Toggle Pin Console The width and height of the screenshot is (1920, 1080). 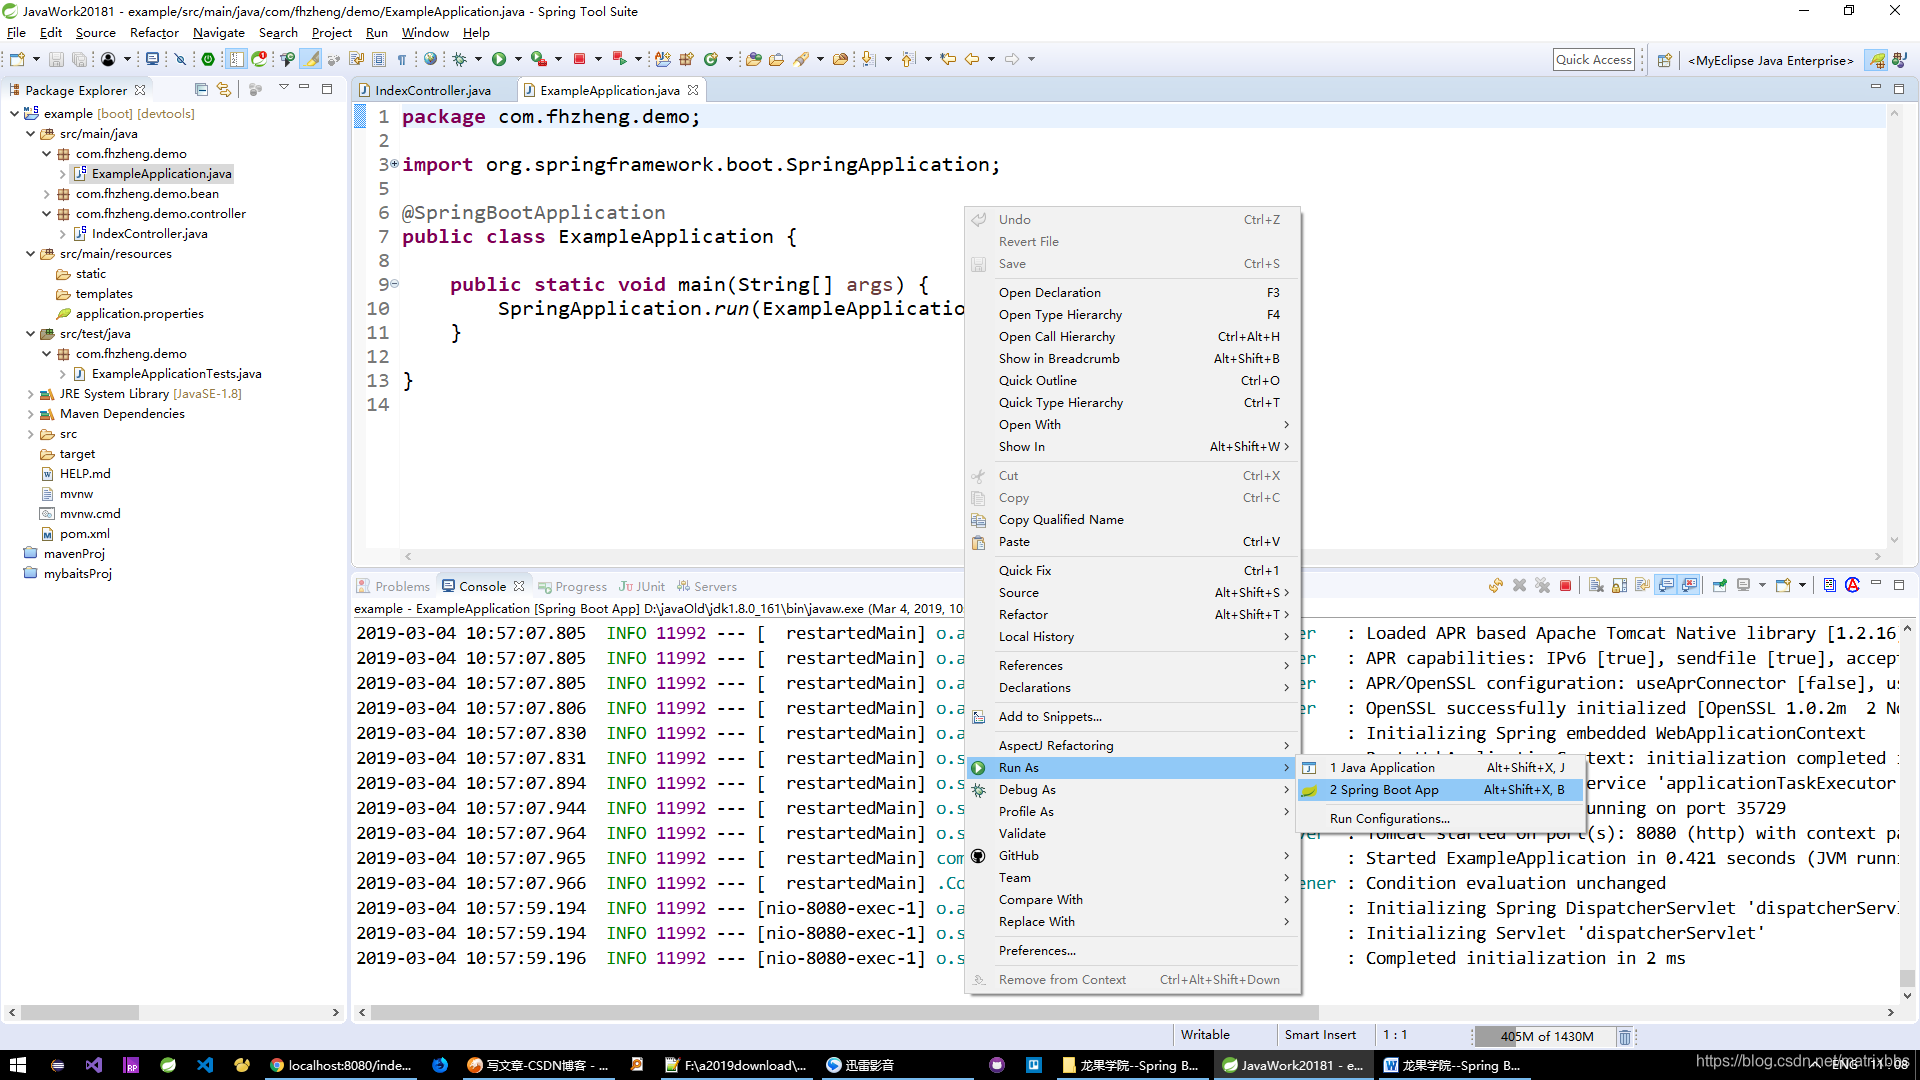click(1719, 586)
